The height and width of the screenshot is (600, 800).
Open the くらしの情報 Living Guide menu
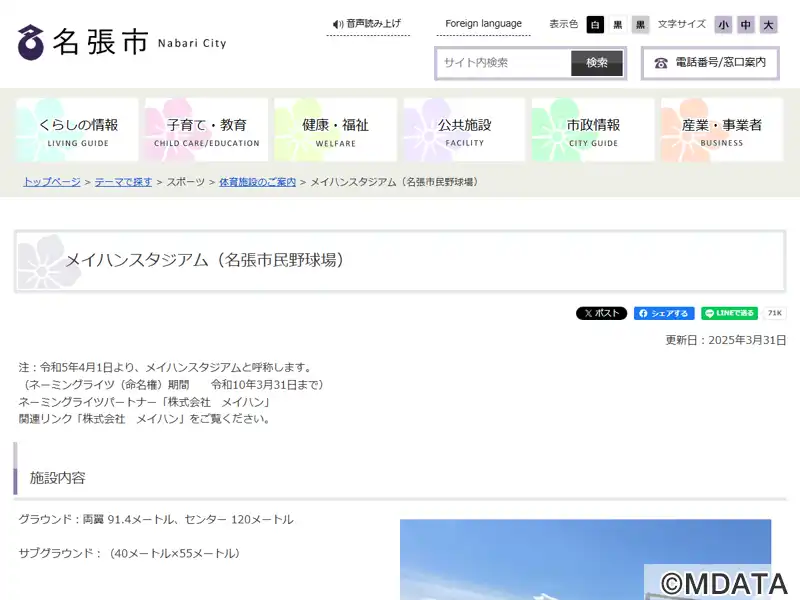(78, 130)
